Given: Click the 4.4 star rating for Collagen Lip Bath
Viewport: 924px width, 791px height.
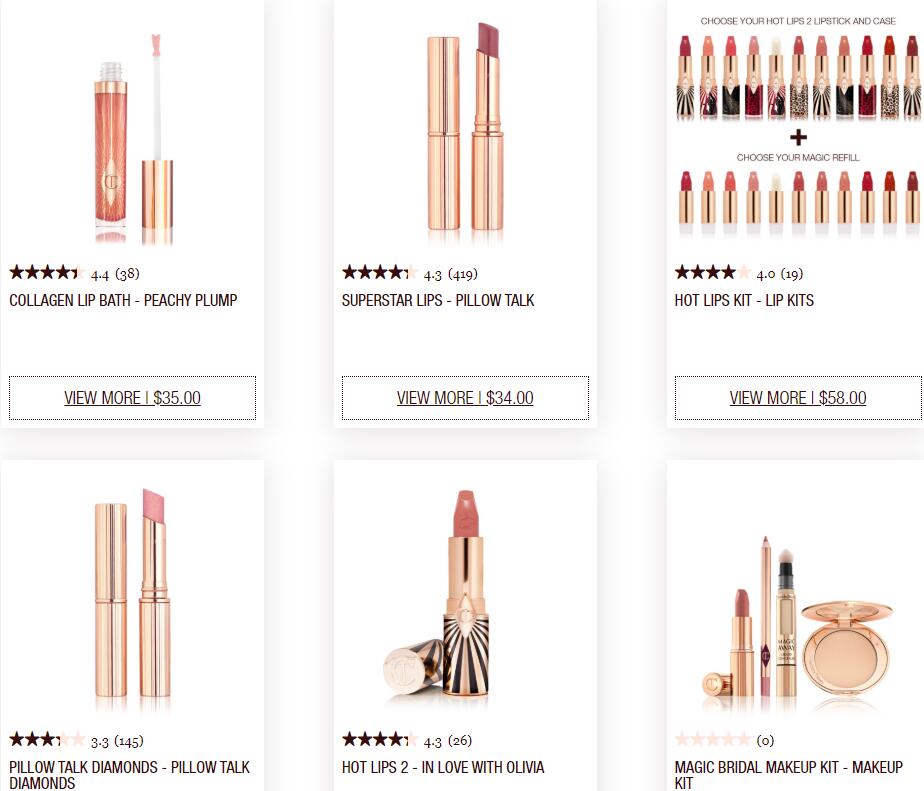Looking at the screenshot, I should [74, 273].
